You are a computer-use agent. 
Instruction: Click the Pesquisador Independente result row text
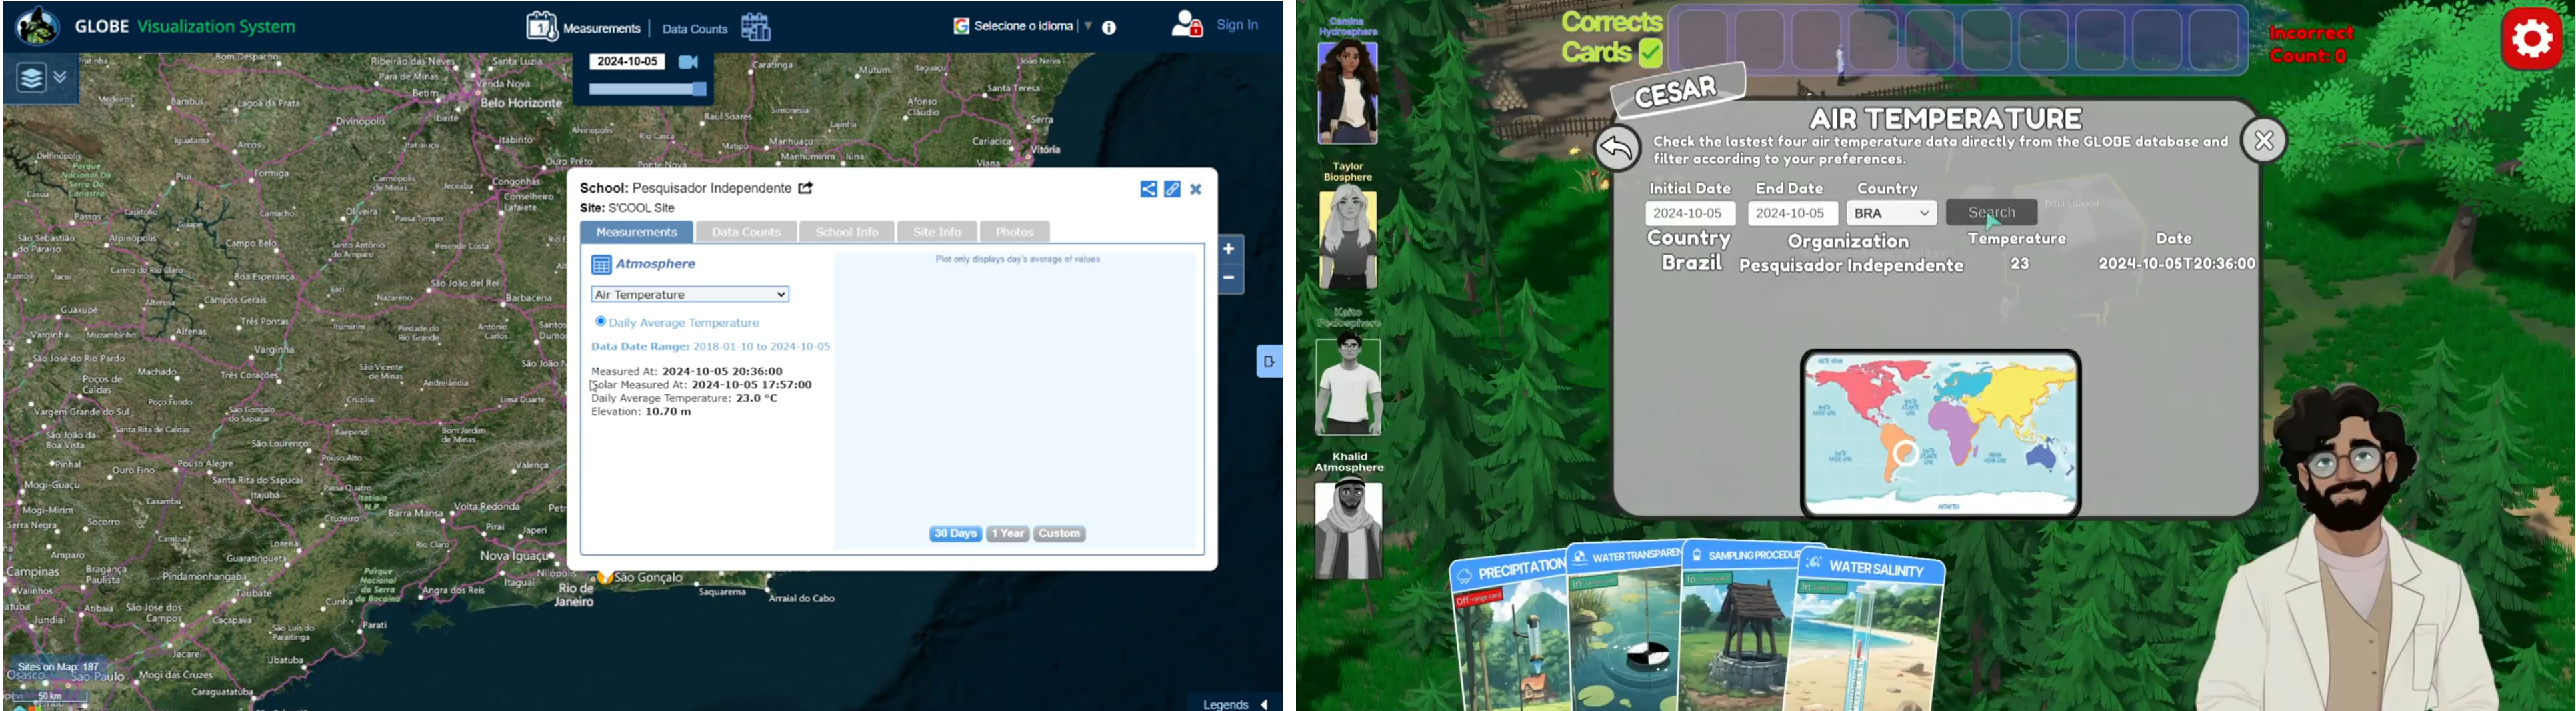tap(1851, 266)
